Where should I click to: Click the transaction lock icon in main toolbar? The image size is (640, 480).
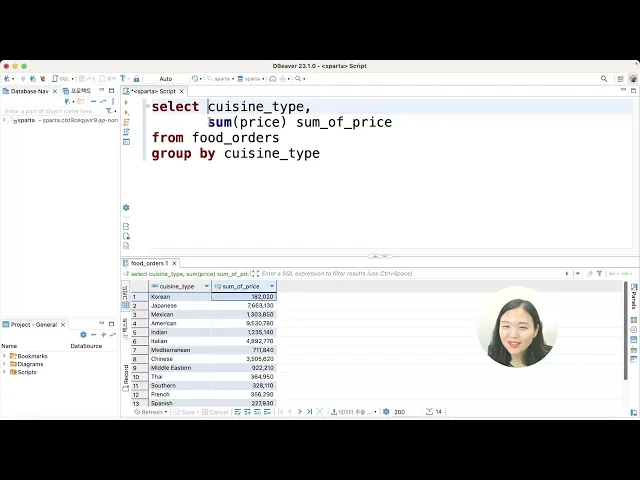(136, 79)
